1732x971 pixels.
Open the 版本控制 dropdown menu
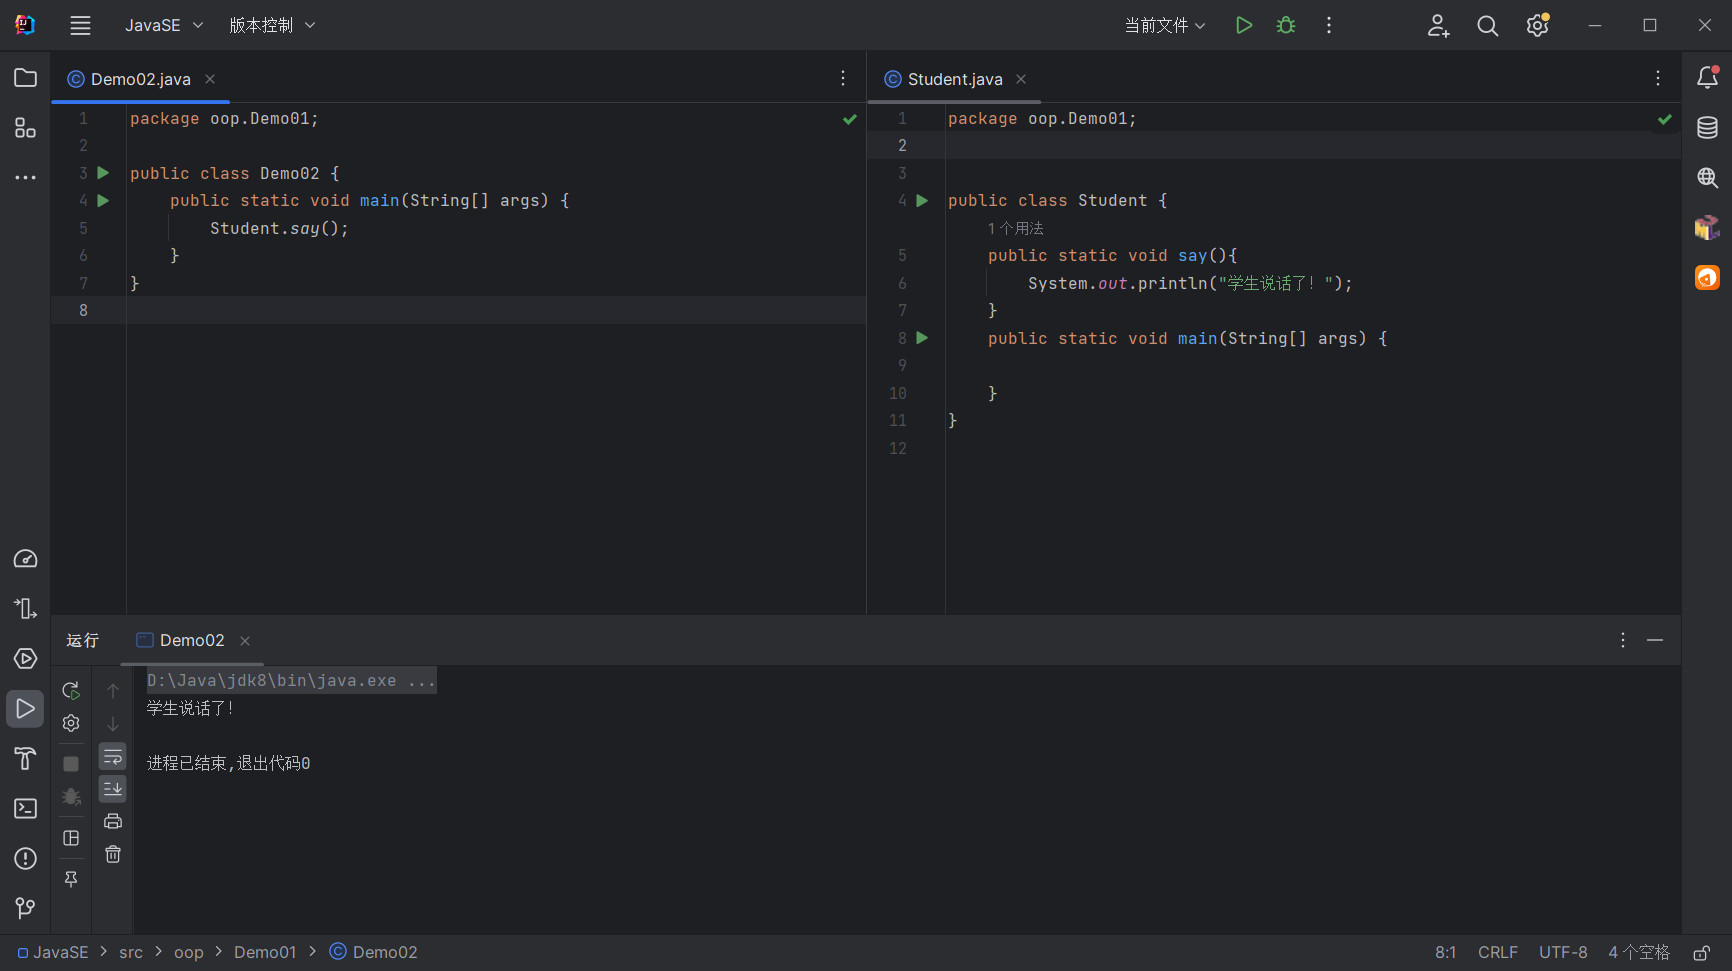pyautogui.click(x=271, y=26)
